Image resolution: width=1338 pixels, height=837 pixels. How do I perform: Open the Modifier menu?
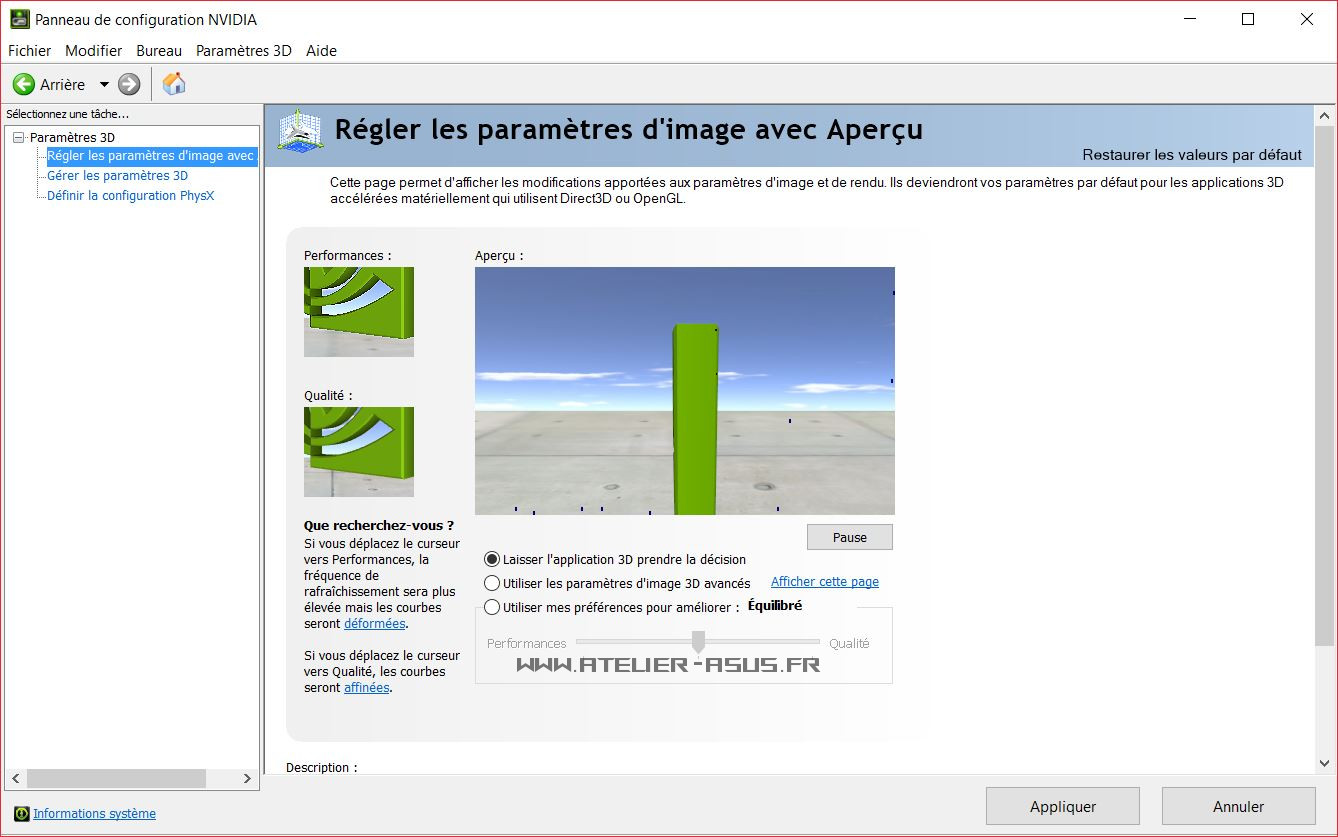[94, 50]
